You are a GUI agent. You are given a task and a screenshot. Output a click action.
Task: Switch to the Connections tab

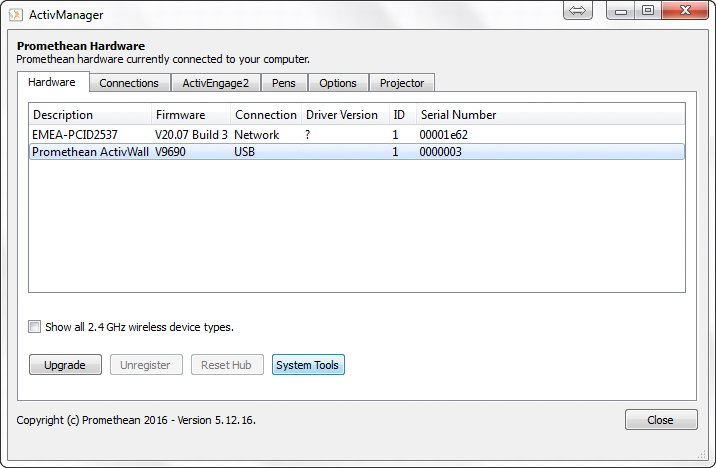tap(129, 83)
